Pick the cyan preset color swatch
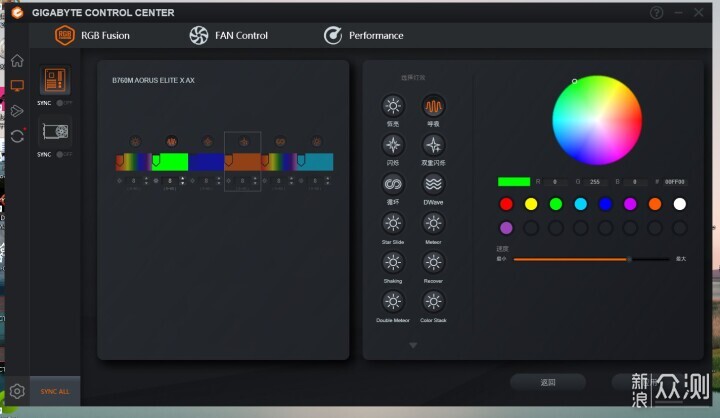Image resolution: width=720 pixels, height=418 pixels. (x=580, y=204)
